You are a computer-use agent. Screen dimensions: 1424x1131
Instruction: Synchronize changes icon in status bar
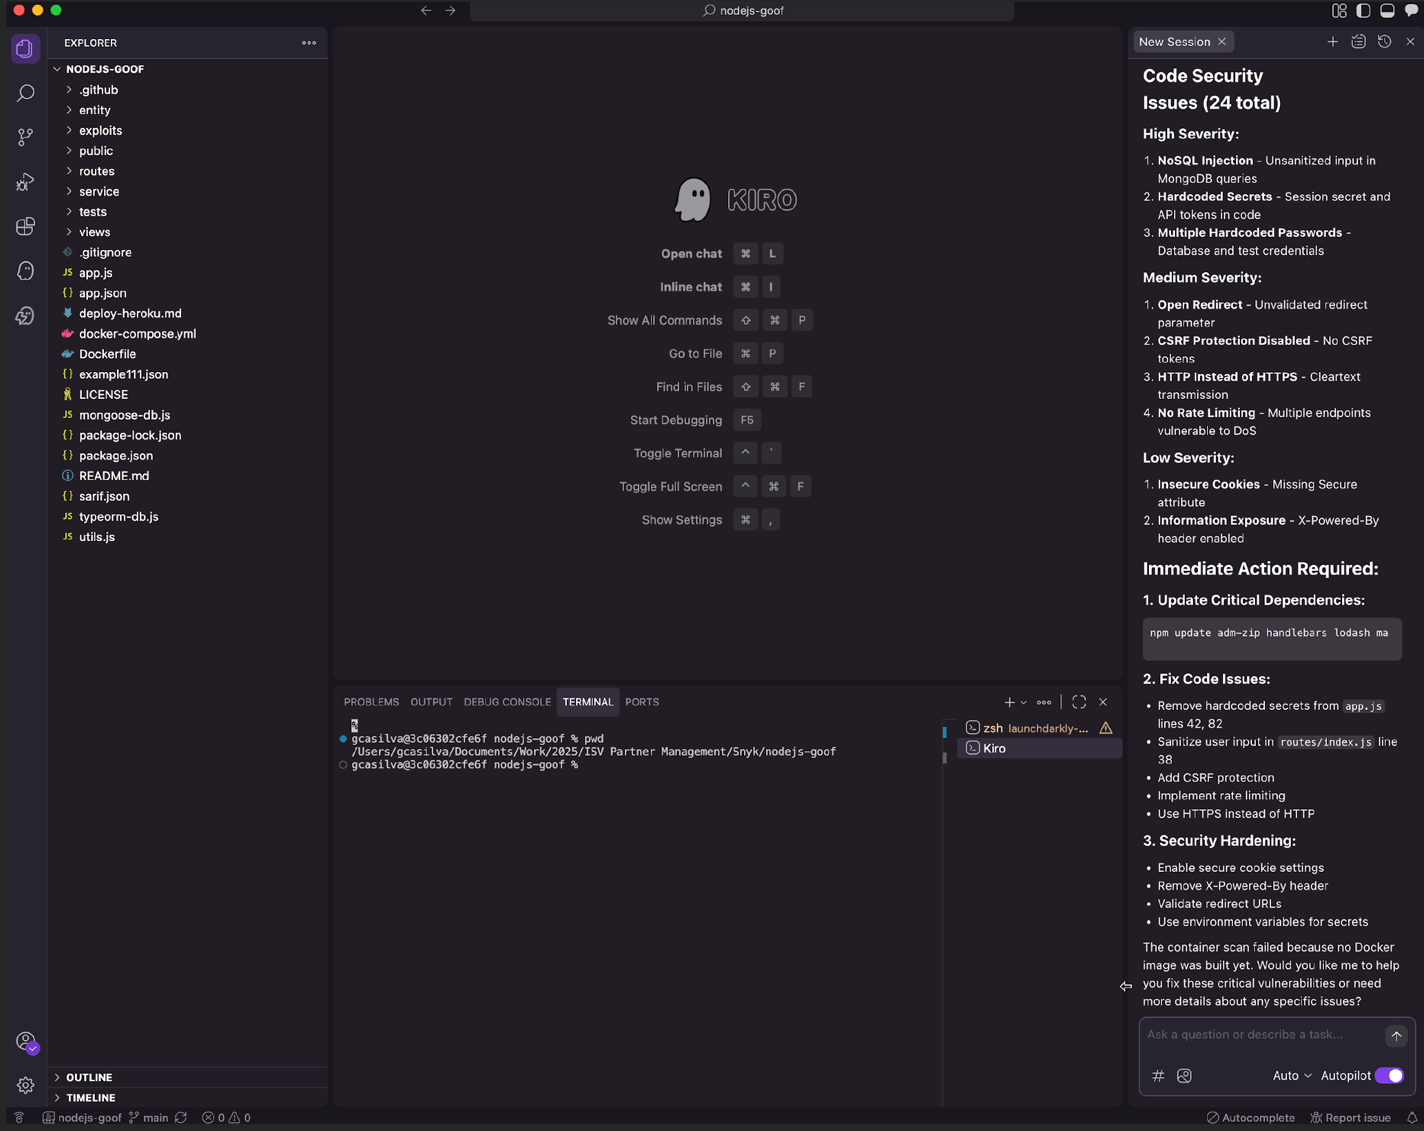[181, 1118]
